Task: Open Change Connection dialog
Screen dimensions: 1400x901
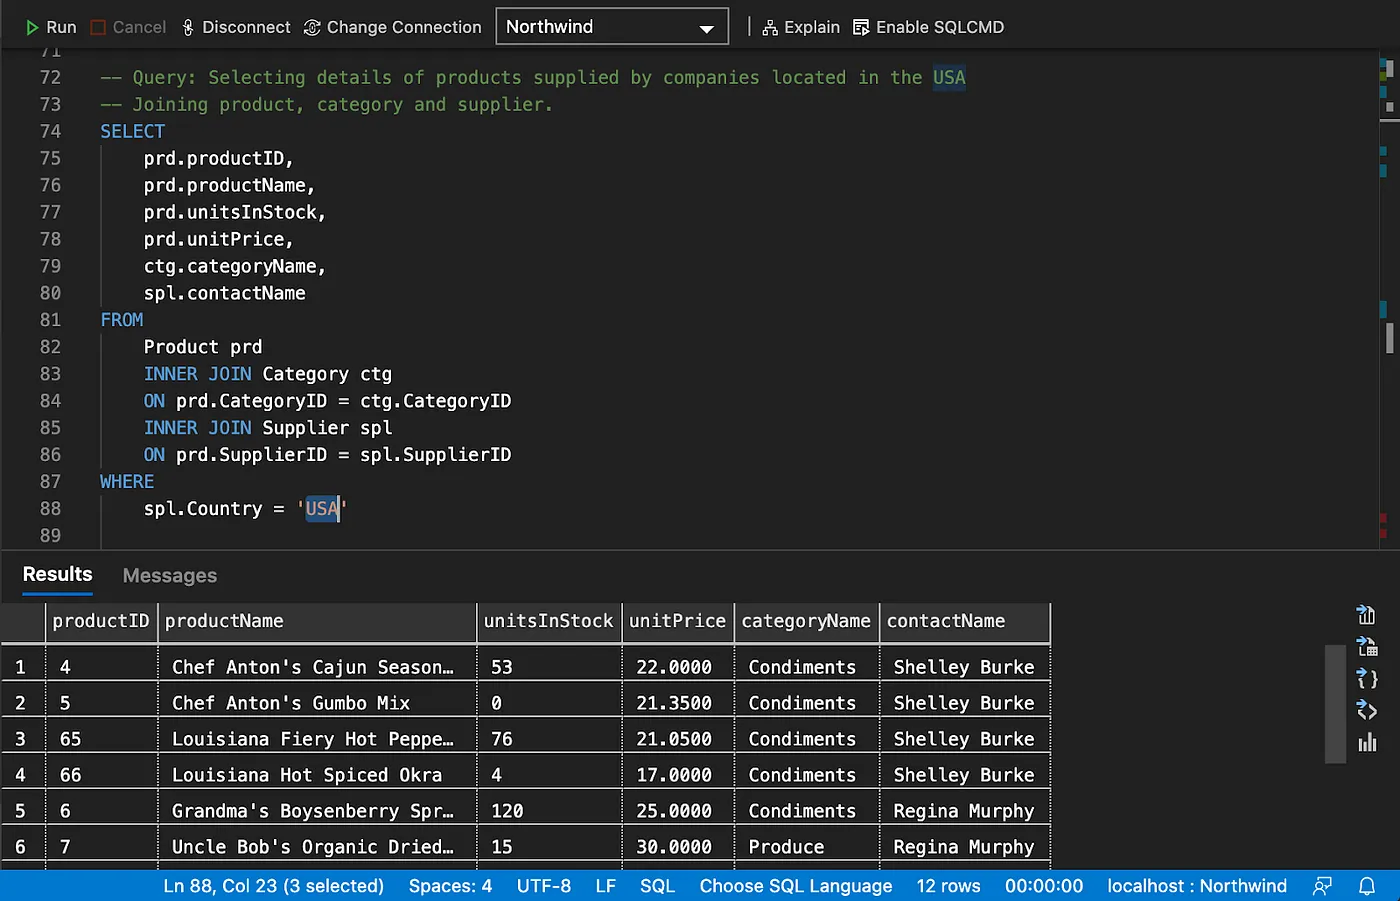Action: tap(393, 27)
